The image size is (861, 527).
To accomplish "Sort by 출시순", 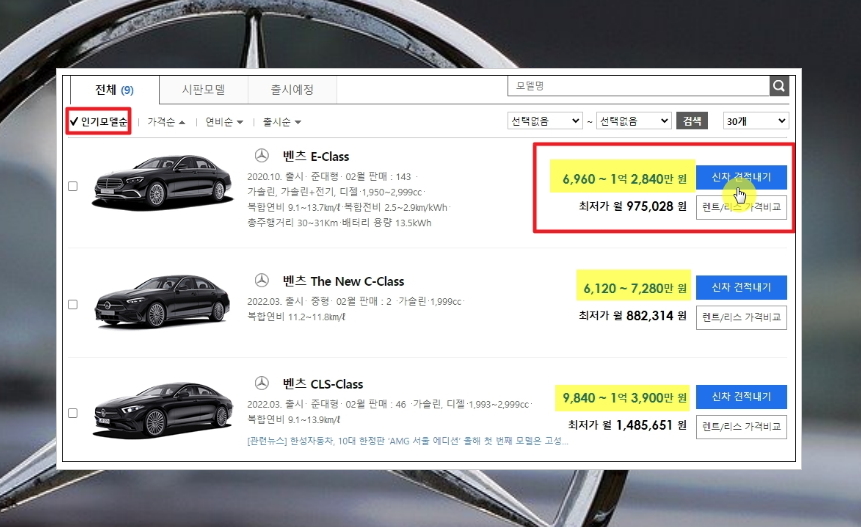I will 282,122.
